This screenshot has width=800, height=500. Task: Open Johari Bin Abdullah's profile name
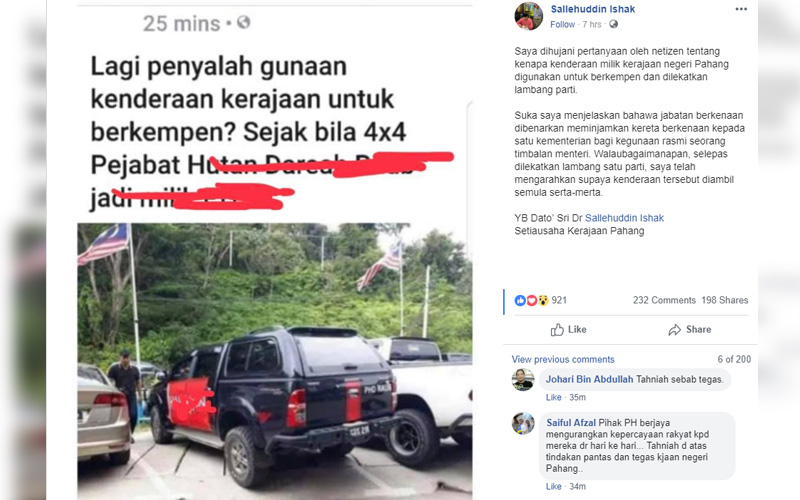589,379
